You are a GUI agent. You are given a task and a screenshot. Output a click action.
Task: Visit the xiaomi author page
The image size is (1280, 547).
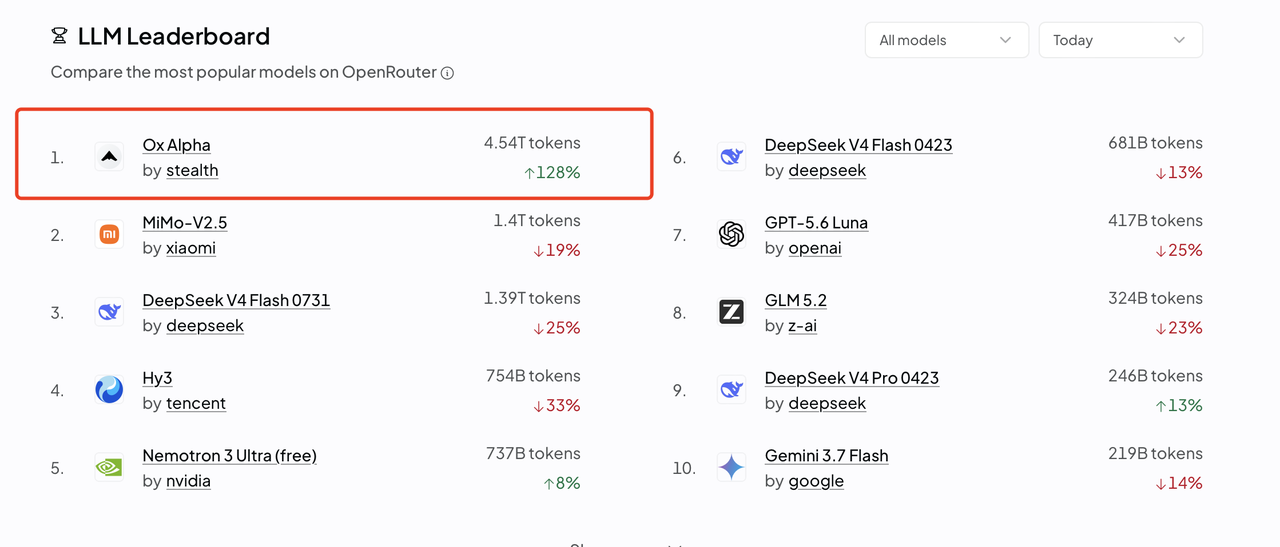coord(191,248)
